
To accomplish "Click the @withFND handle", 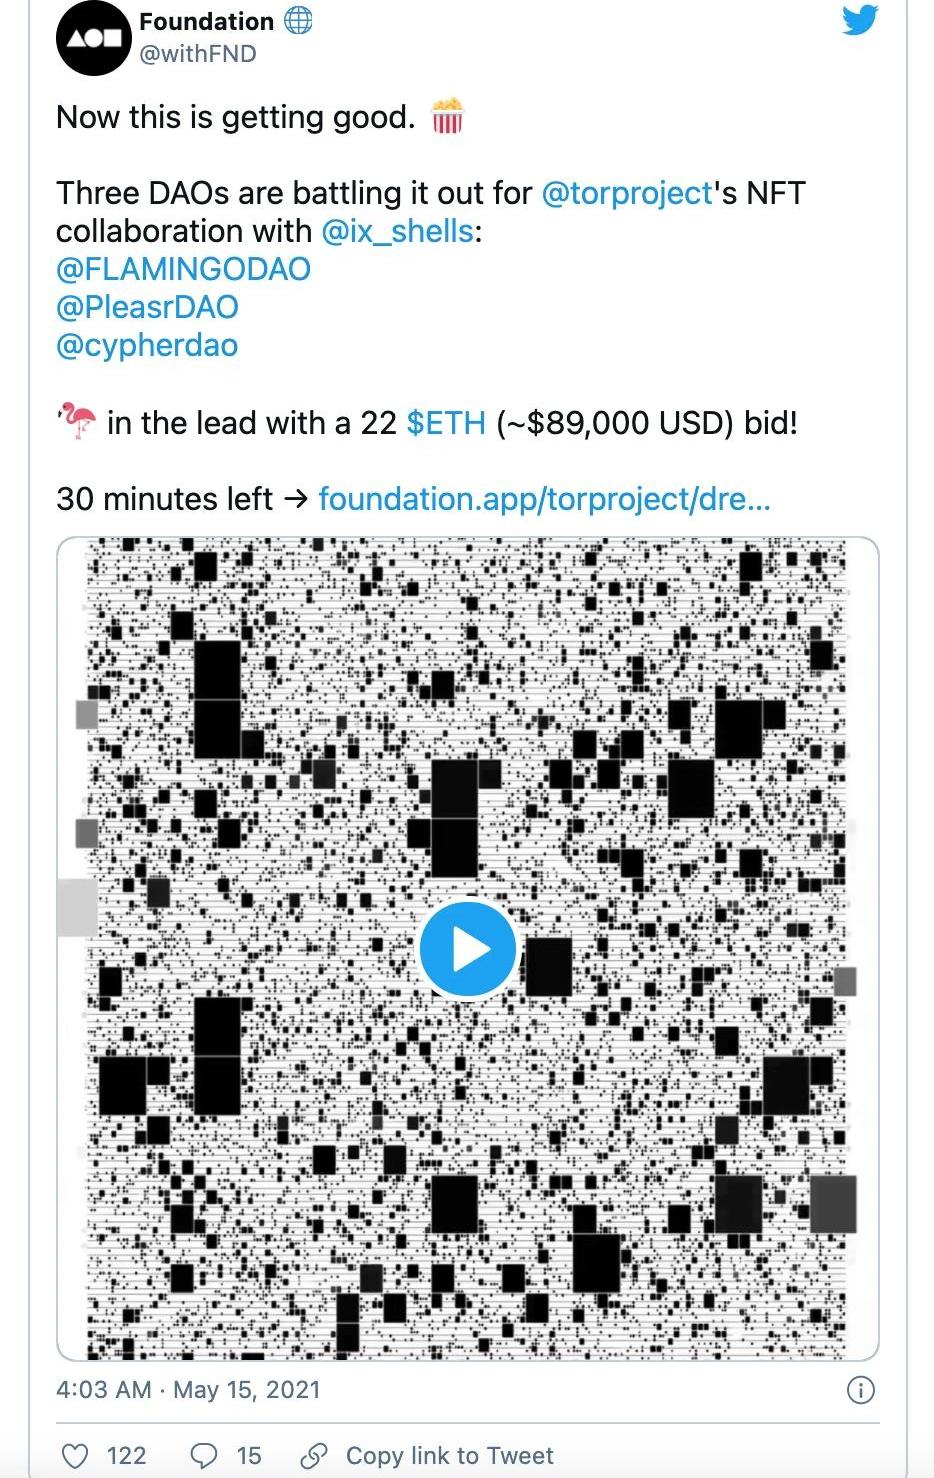I will [198, 54].
